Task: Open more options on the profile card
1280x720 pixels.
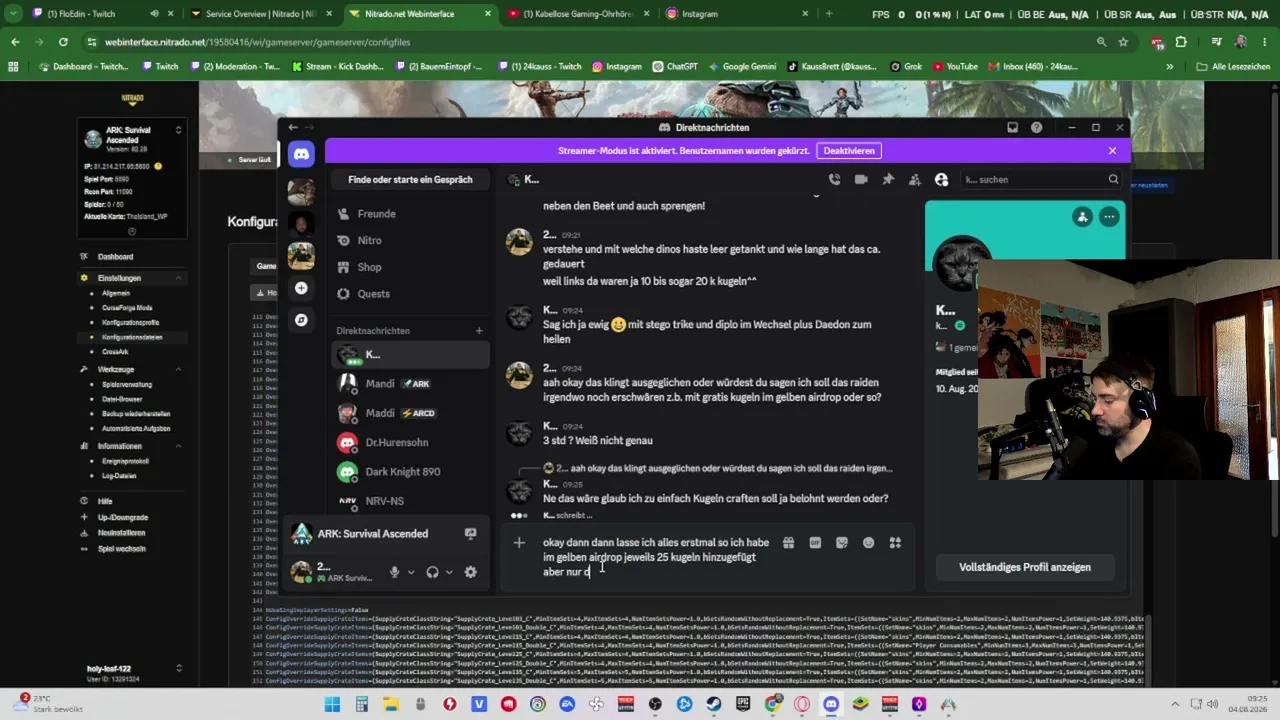Action: click(1108, 217)
